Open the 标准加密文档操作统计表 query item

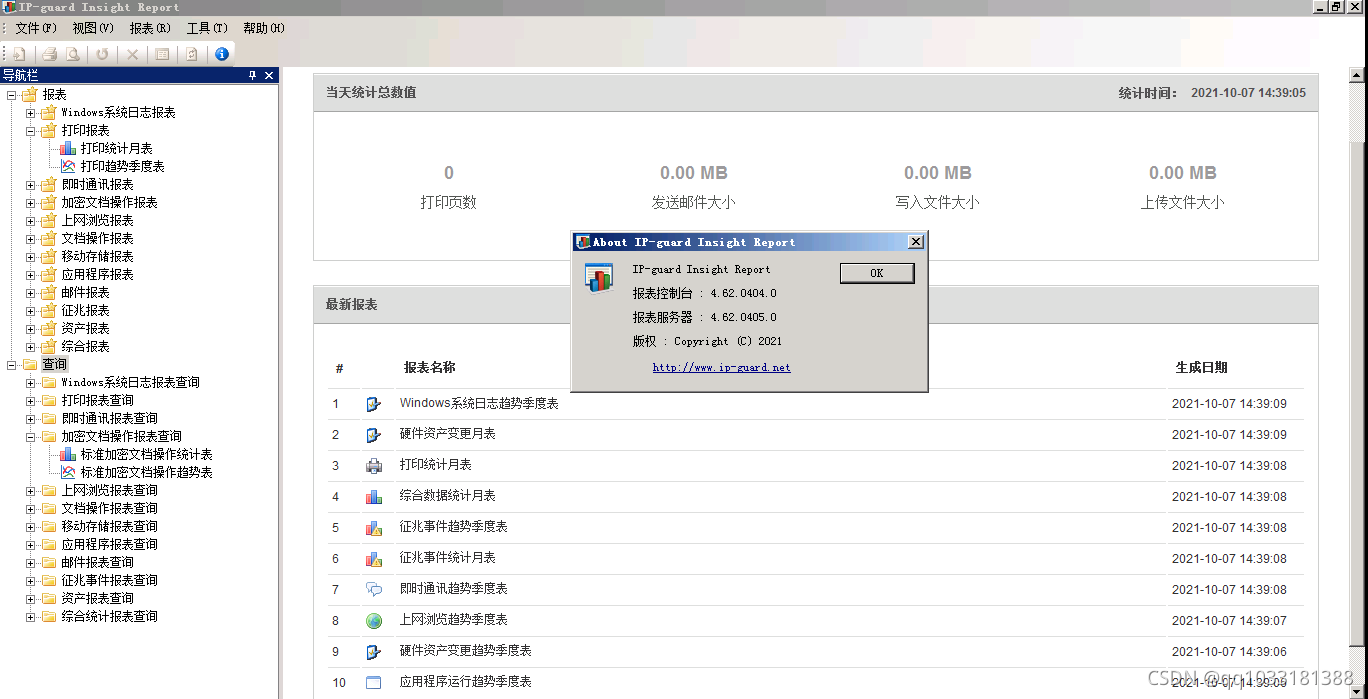tap(136, 454)
